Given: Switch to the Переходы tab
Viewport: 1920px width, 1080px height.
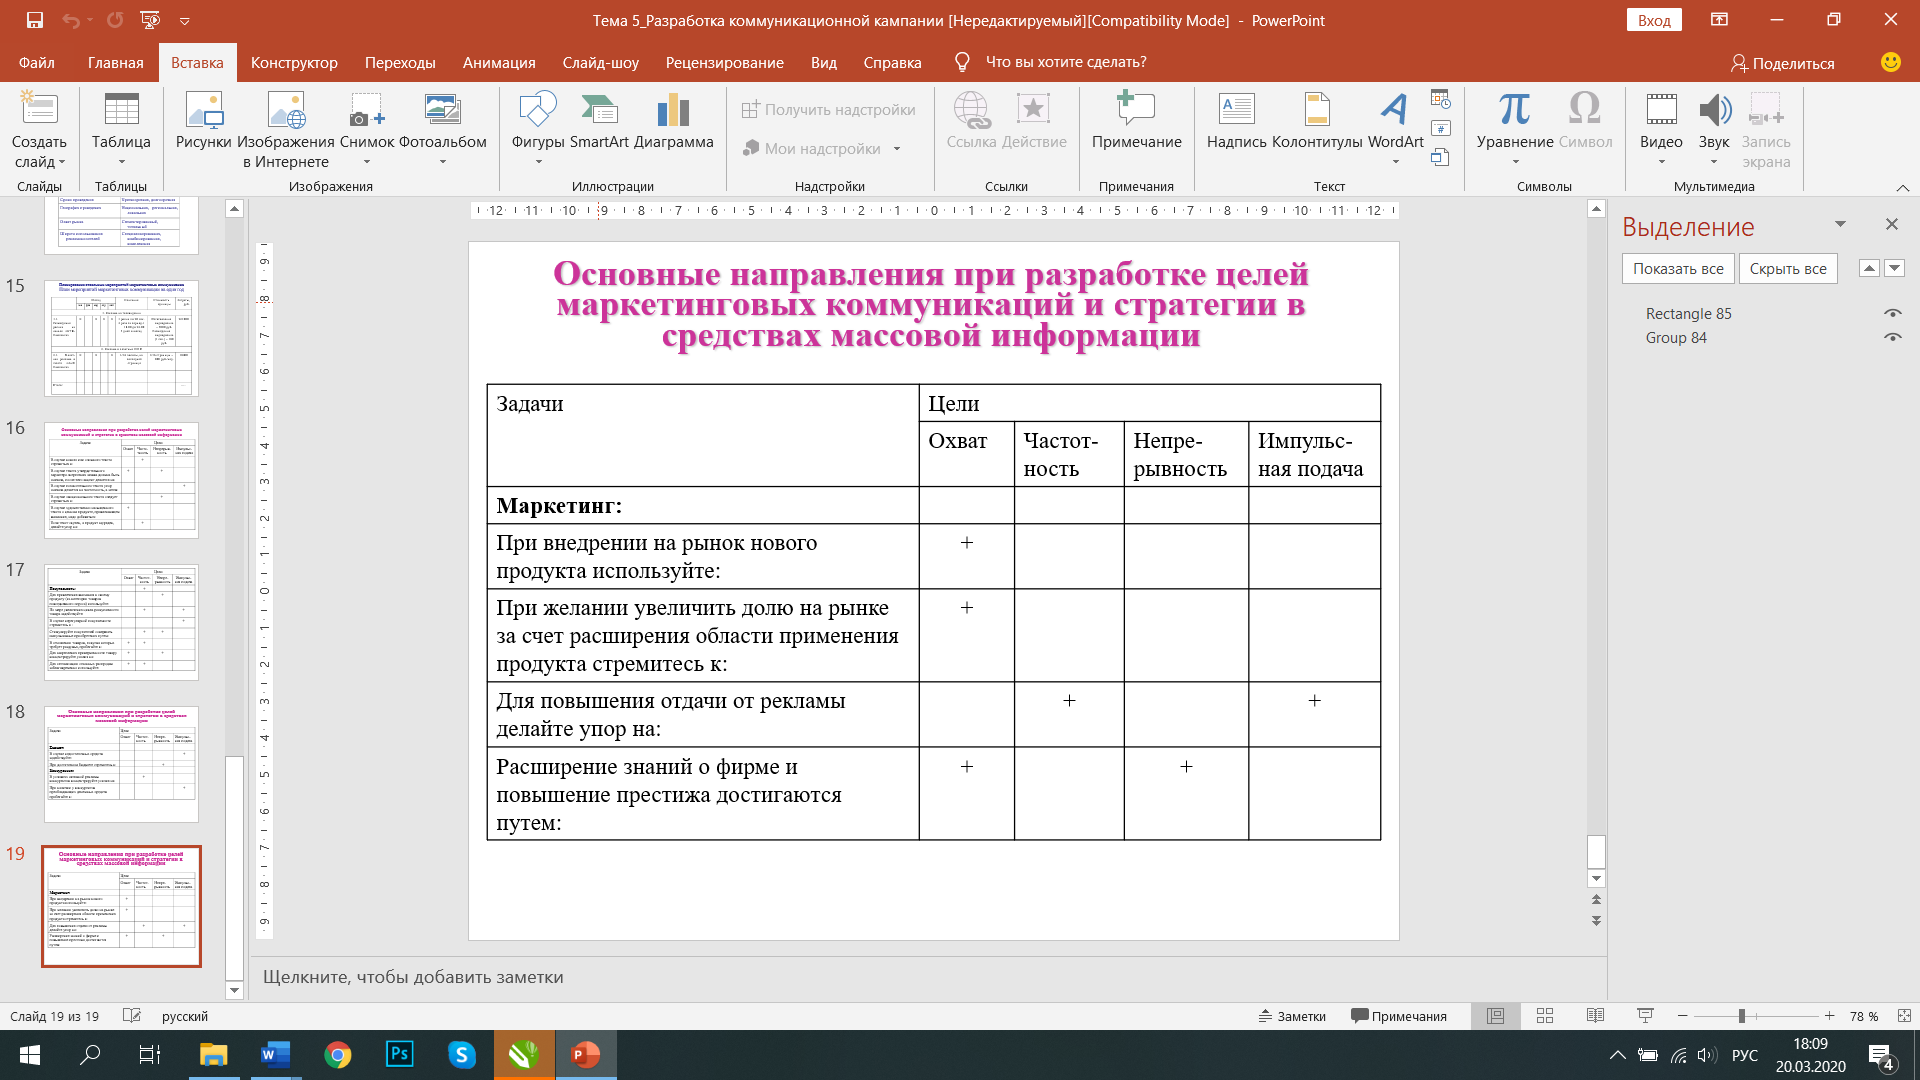Looking at the screenshot, I should (400, 62).
